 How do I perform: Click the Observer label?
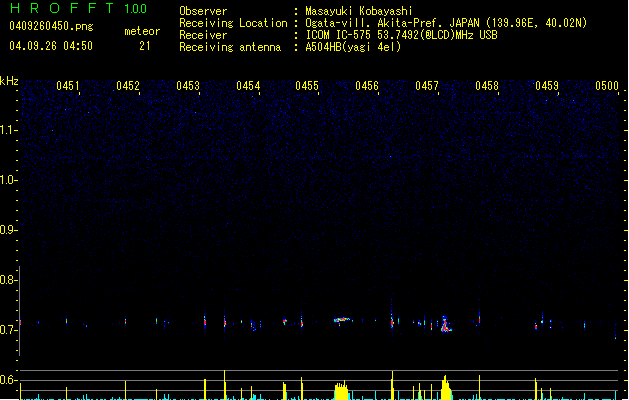click(203, 11)
